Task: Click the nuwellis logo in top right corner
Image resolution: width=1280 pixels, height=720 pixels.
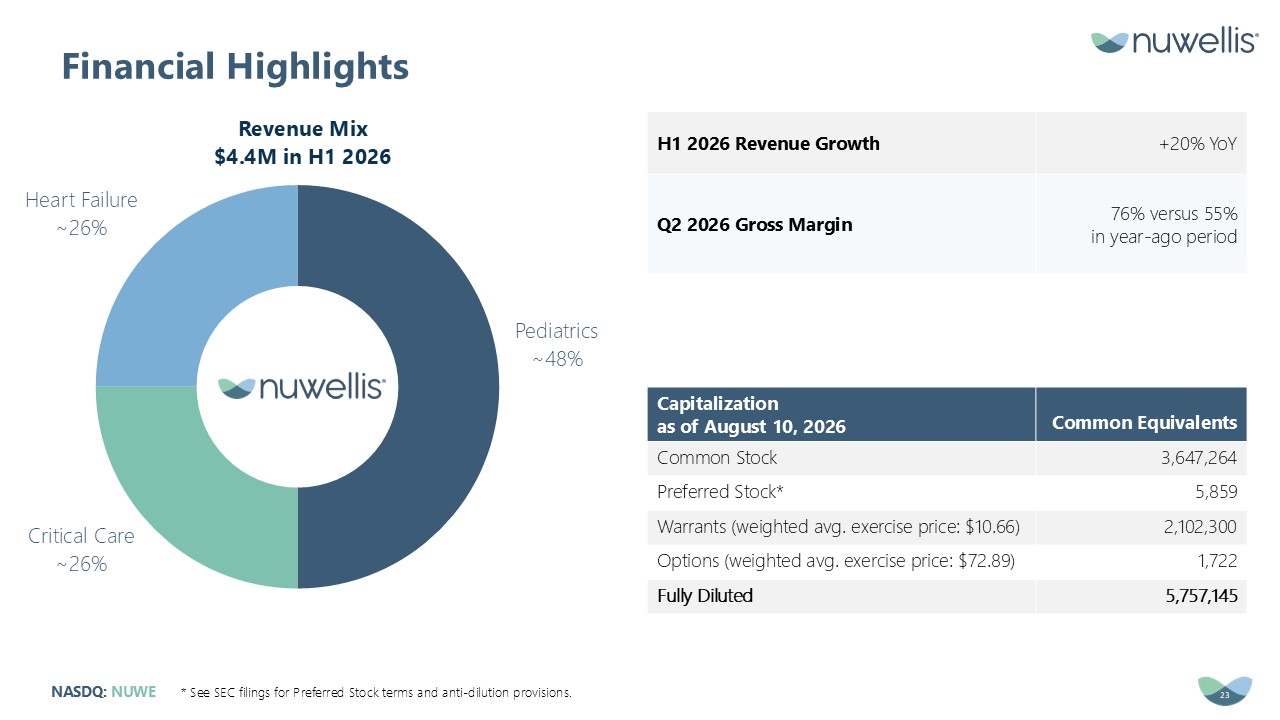Action: tap(1174, 41)
